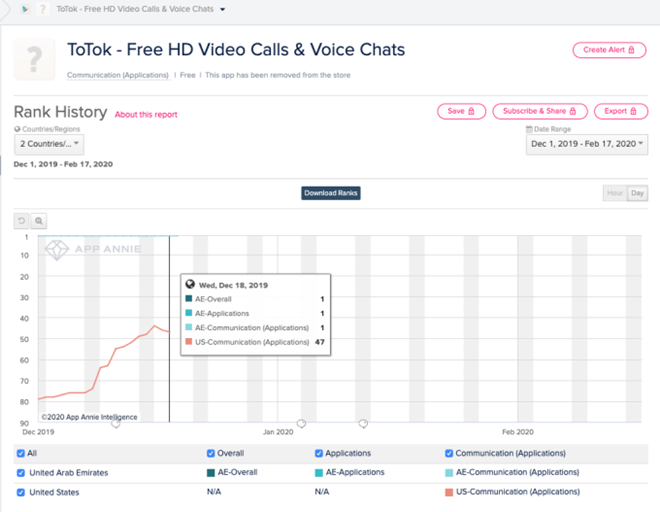Click the Download Ranks button

tap(331, 193)
